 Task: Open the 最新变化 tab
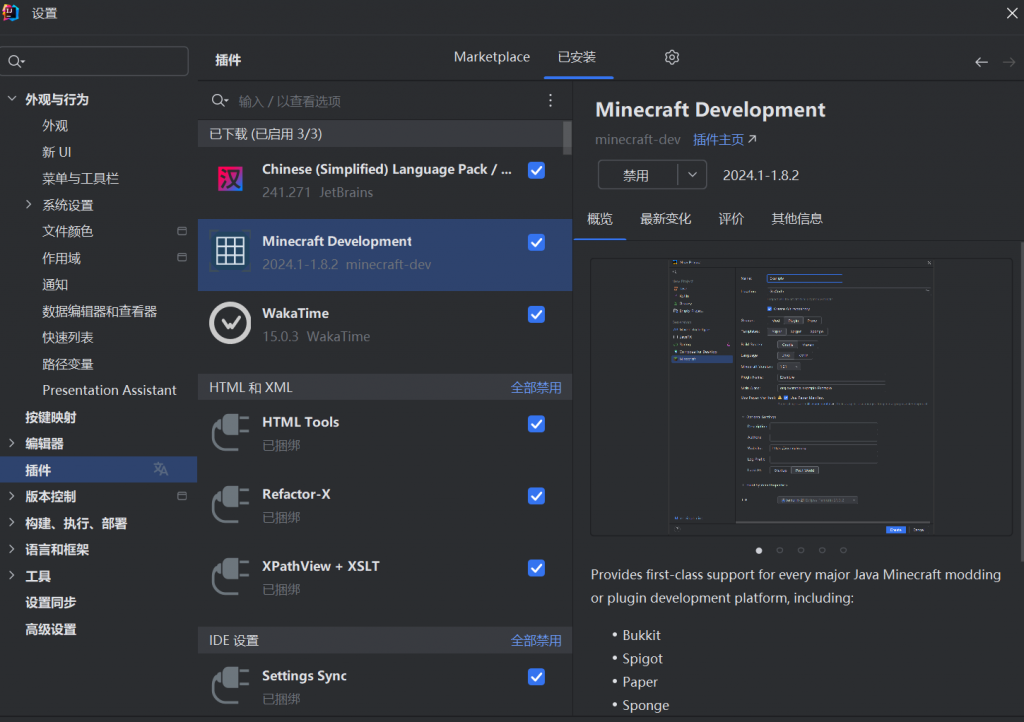pyautogui.click(x=665, y=219)
